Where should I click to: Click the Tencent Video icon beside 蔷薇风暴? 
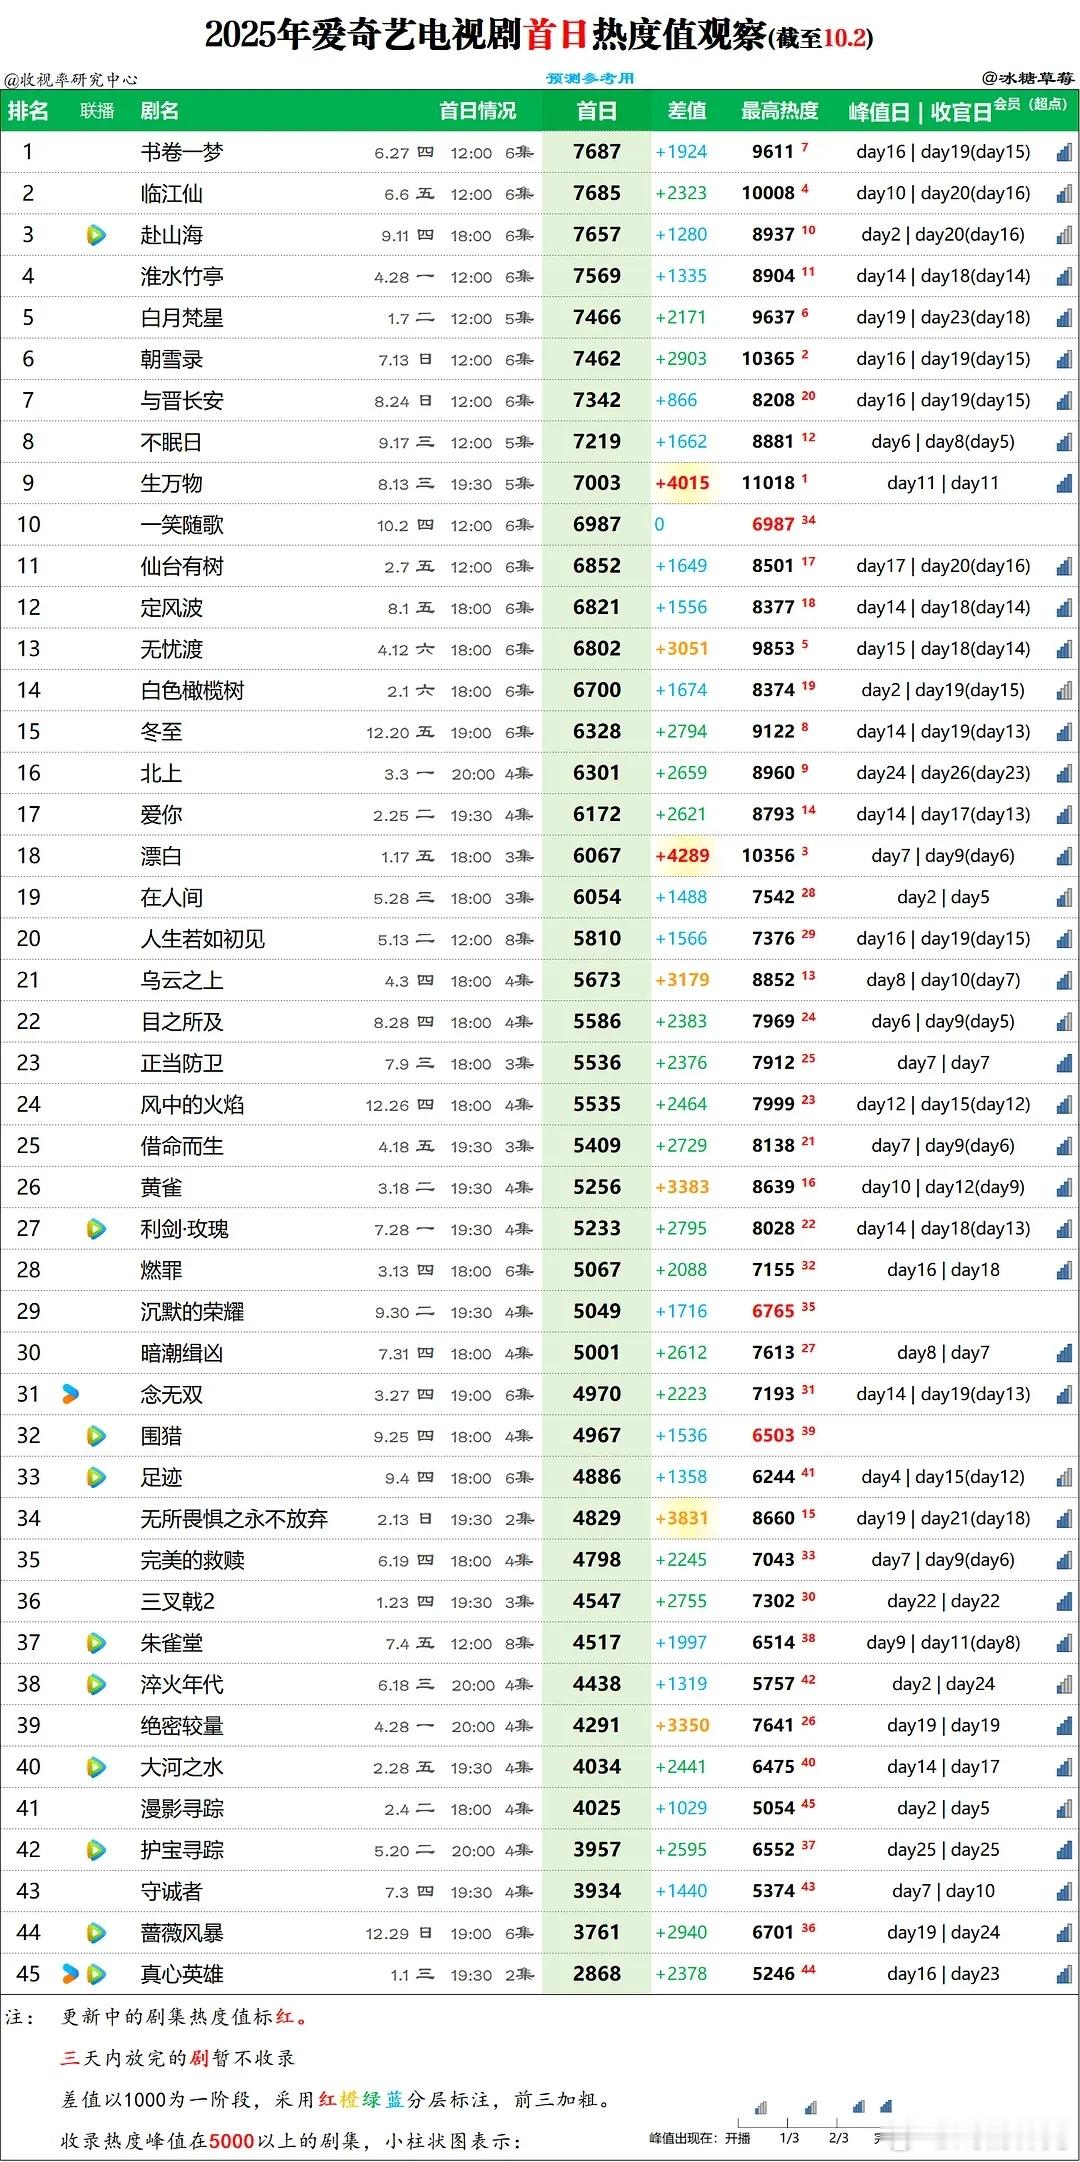pyautogui.click(x=96, y=1933)
